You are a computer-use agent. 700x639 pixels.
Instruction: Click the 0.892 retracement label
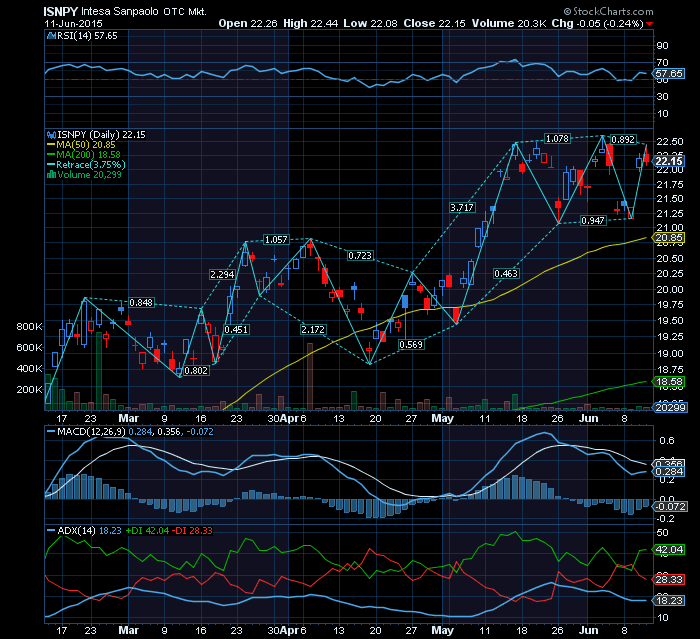click(x=623, y=139)
